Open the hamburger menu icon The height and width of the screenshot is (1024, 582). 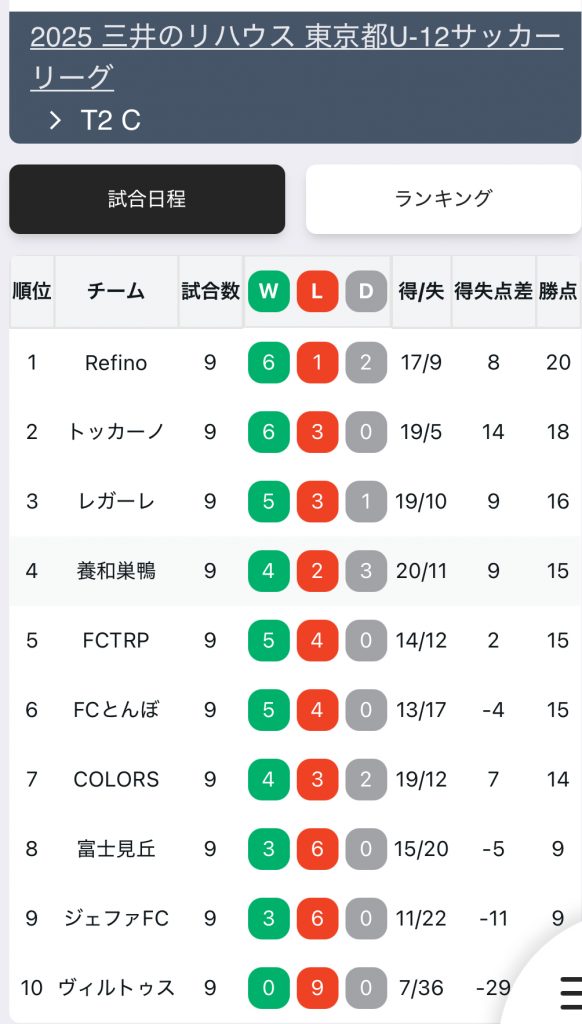pyautogui.click(x=571, y=993)
